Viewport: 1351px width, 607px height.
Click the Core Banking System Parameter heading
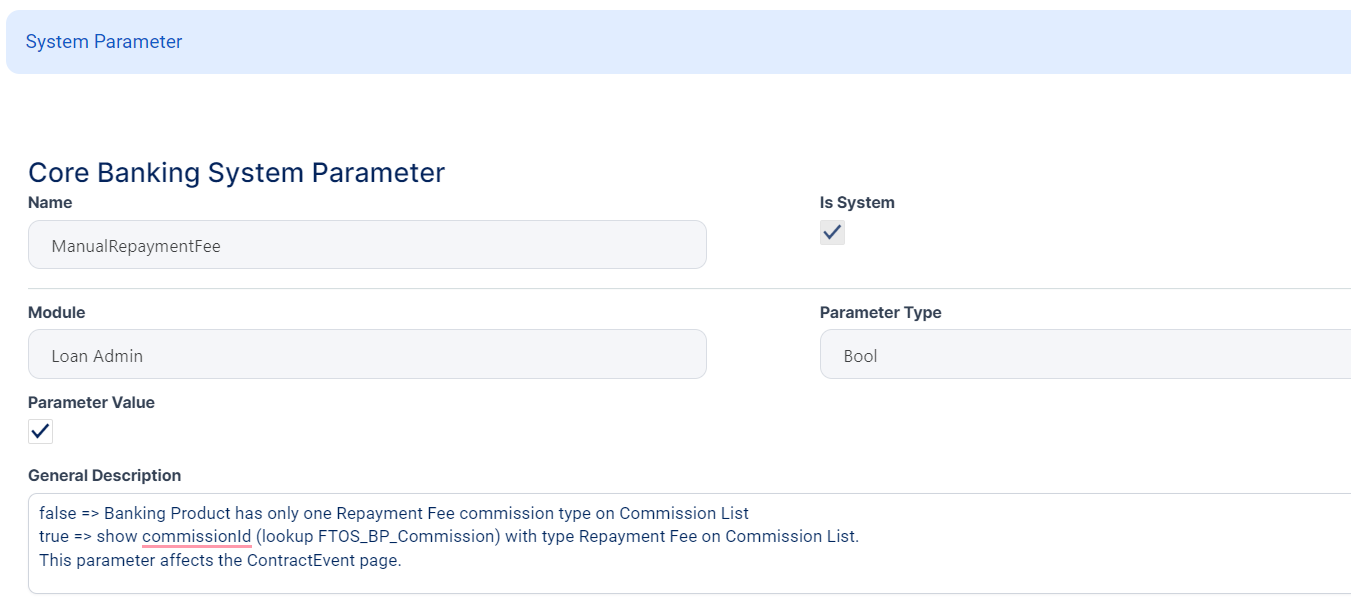[236, 172]
